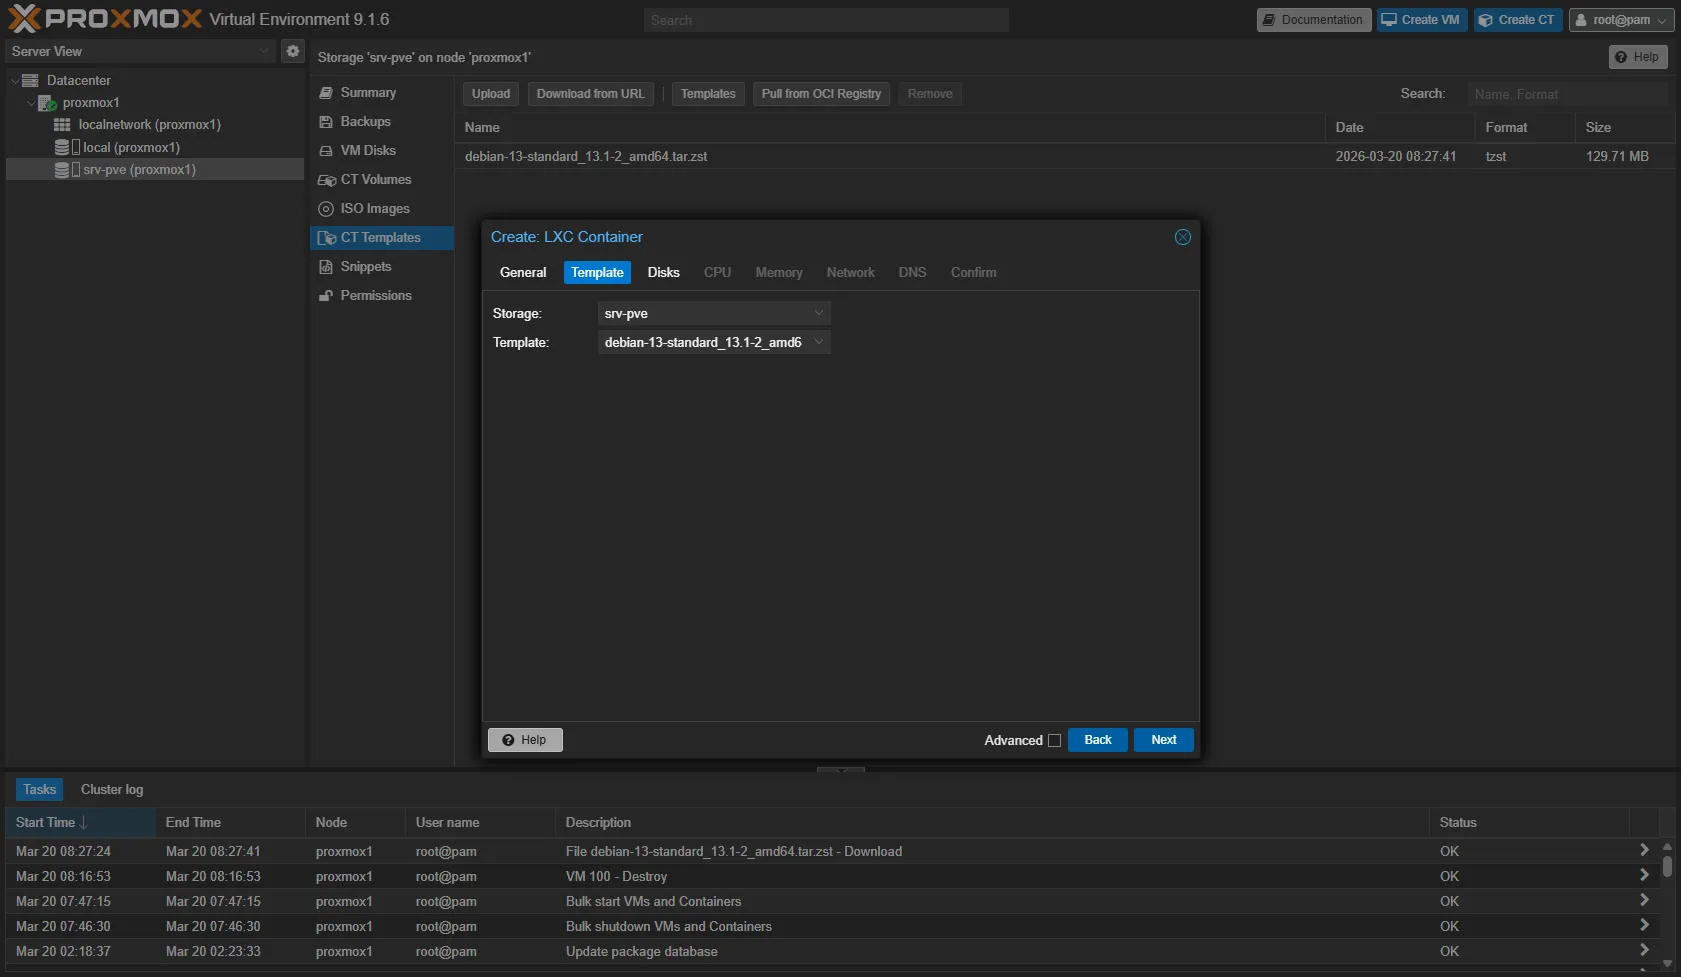The height and width of the screenshot is (977, 1681).
Task: Click the Next button in wizard
Action: (1163, 740)
